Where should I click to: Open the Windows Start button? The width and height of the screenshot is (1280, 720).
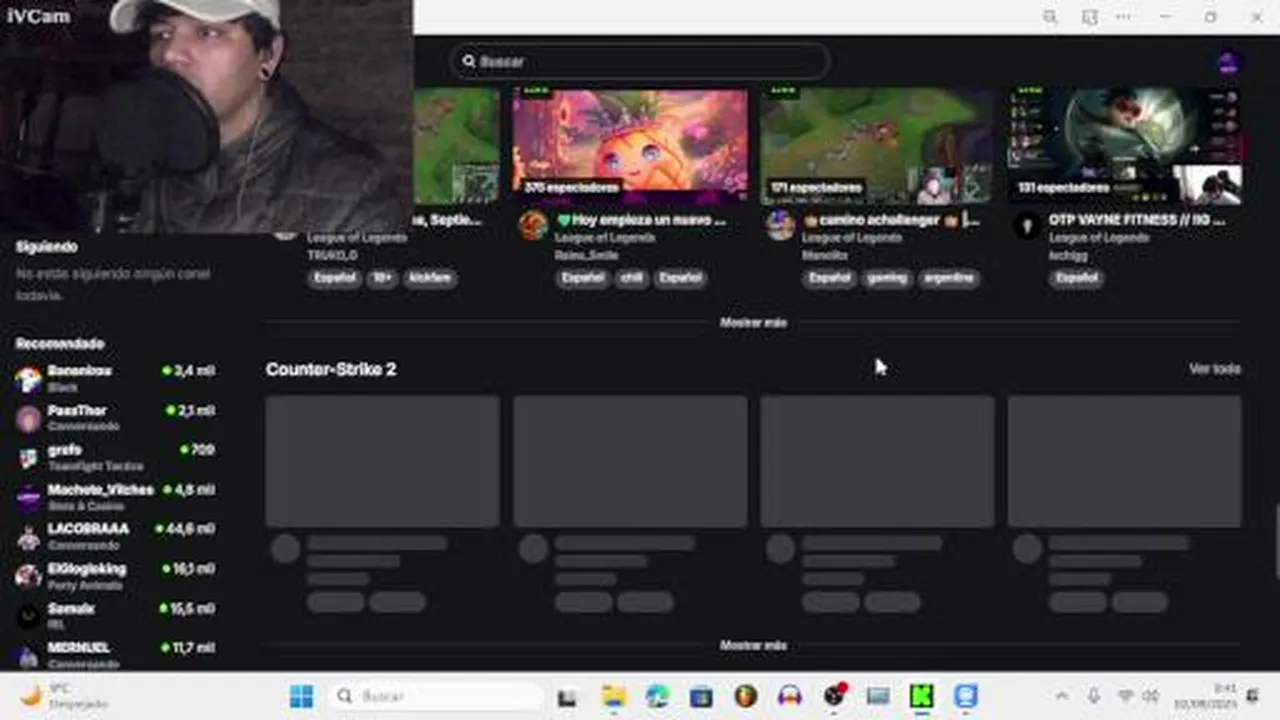pos(301,696)
